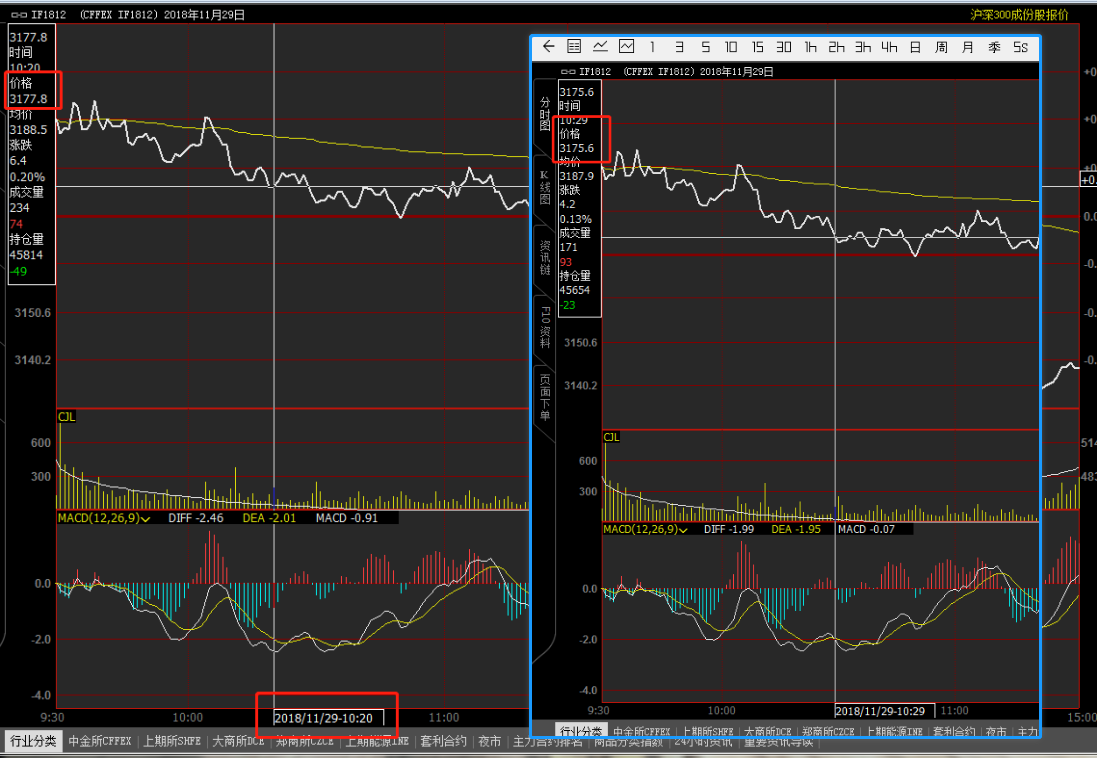Switch to the time-sharing line chart icon
1097x758 pixels.
600,47
